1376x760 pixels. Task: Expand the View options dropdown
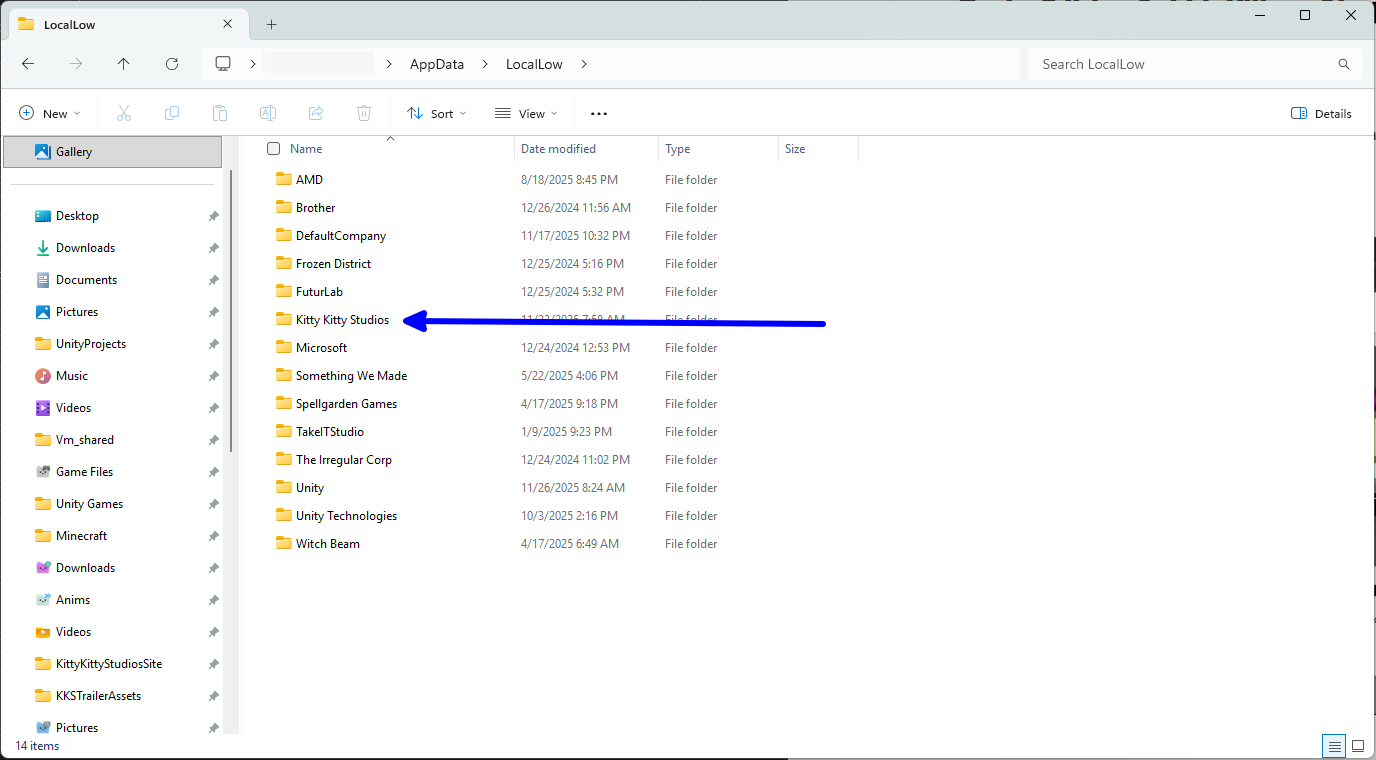coord(526,114)
